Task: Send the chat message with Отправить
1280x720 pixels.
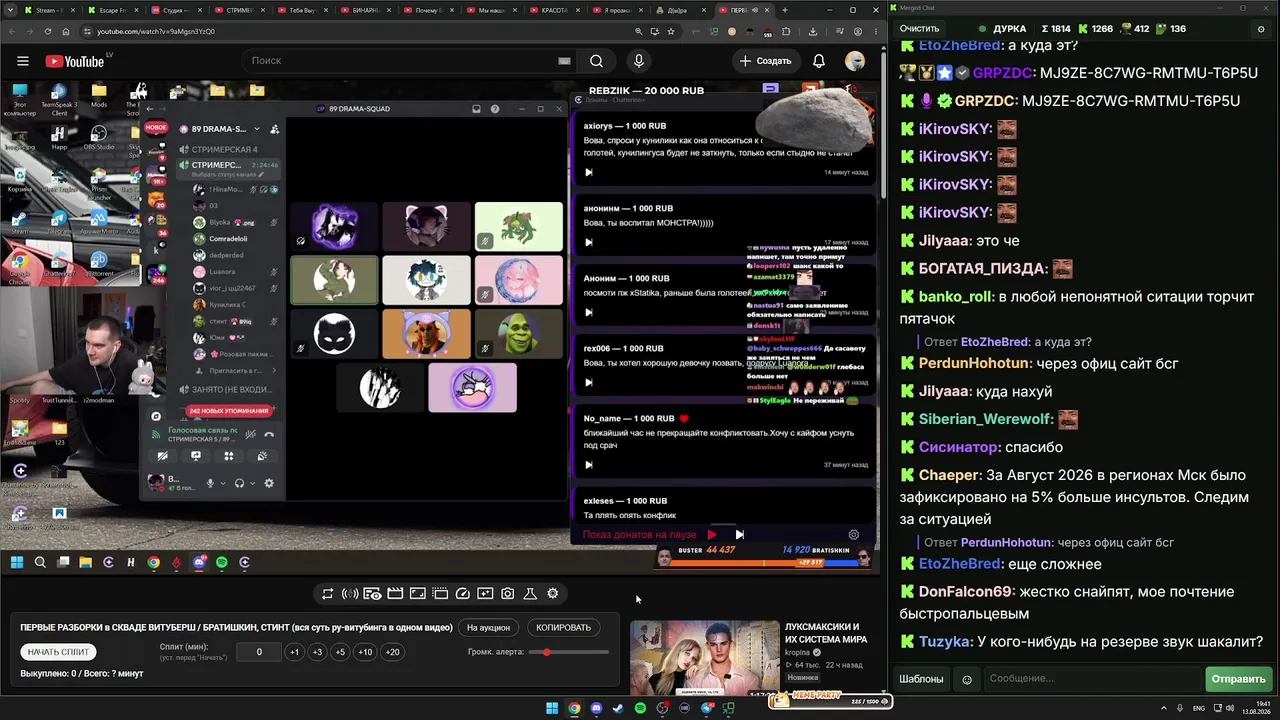Action: point(1238,679)
